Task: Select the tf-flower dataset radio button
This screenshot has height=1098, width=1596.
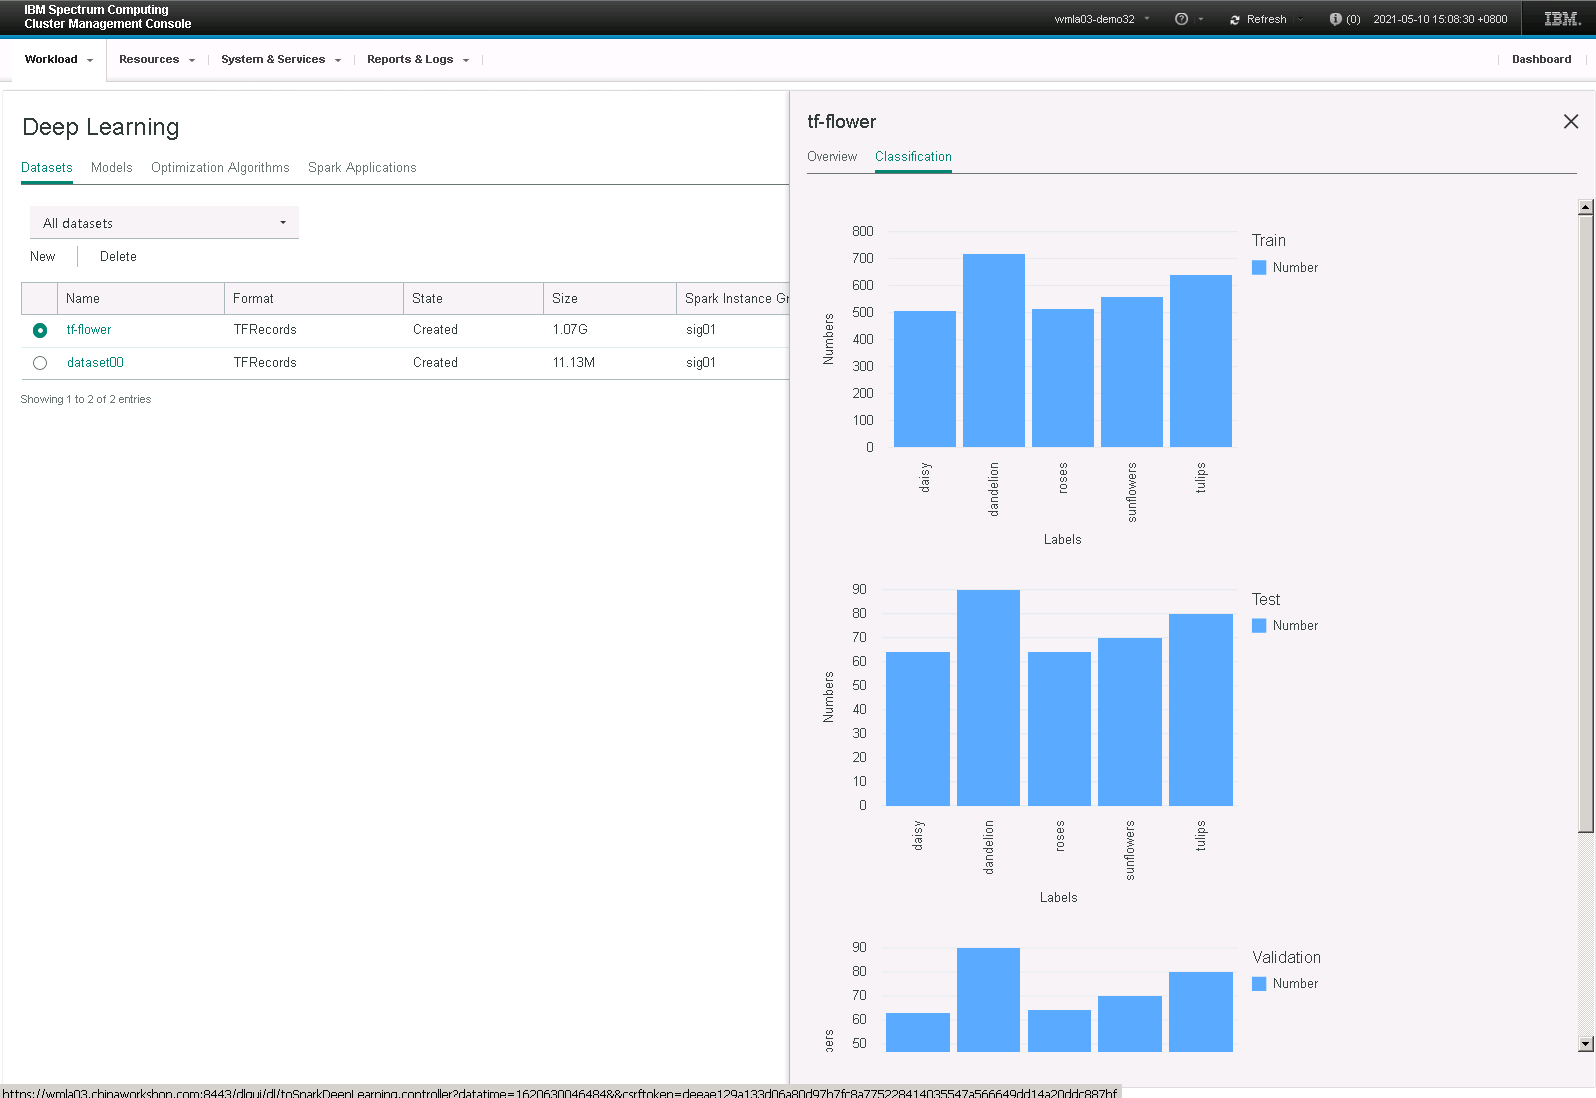Action: 40,330
